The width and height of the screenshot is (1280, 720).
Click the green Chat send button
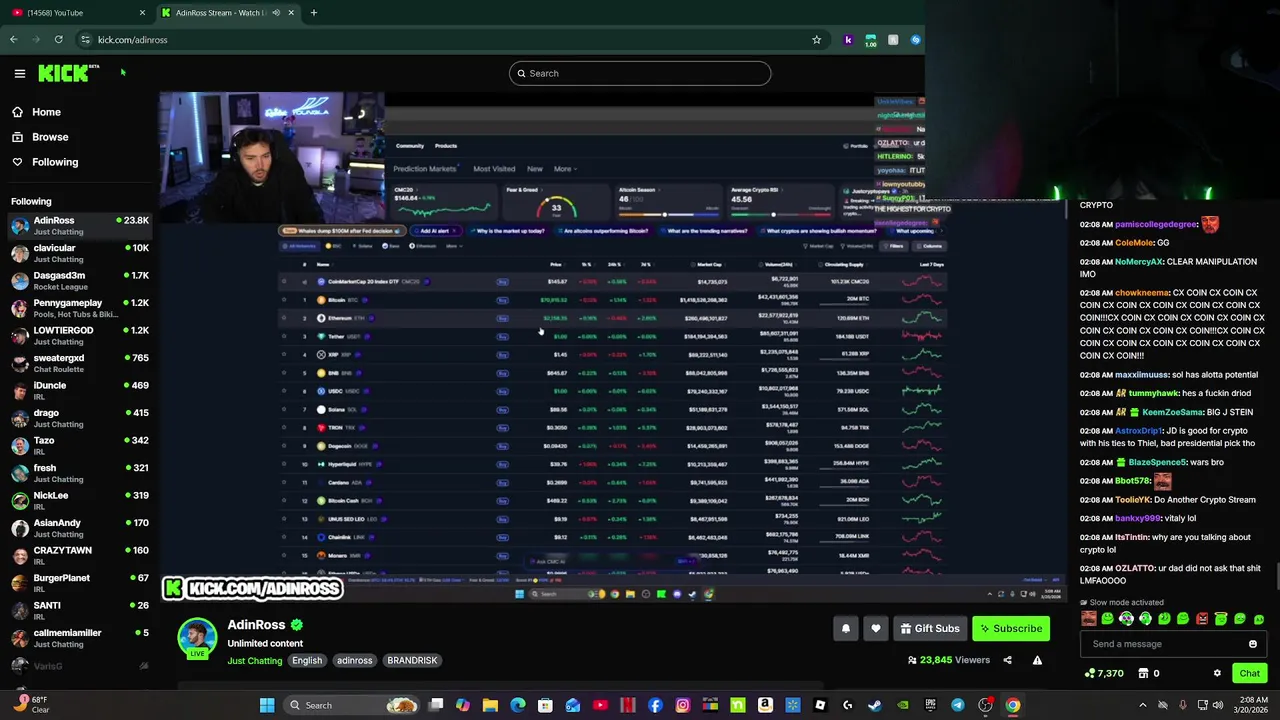coord(1249,673)
